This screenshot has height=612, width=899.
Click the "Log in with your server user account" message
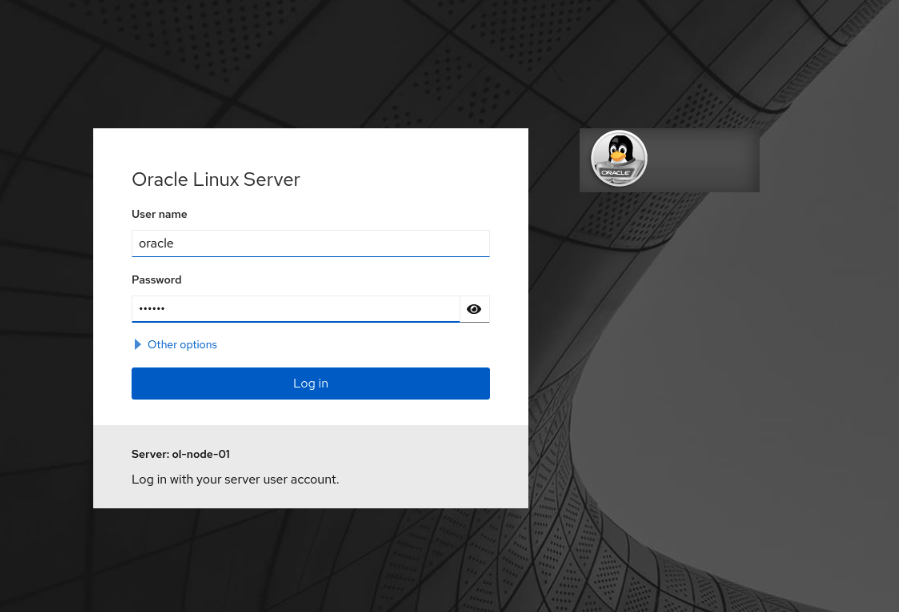coord(235,479)
